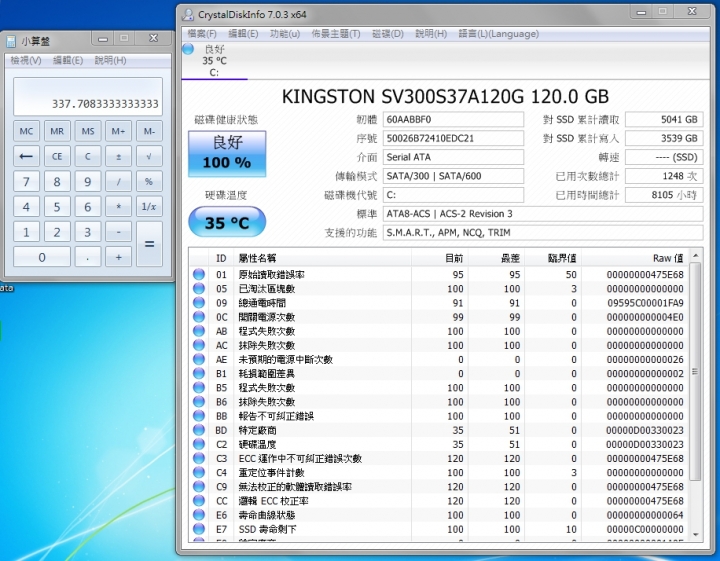This screenshot has height=561, width=720.
Task: Click the 已用時間總計 value 8105 小時
Action: 664,195
